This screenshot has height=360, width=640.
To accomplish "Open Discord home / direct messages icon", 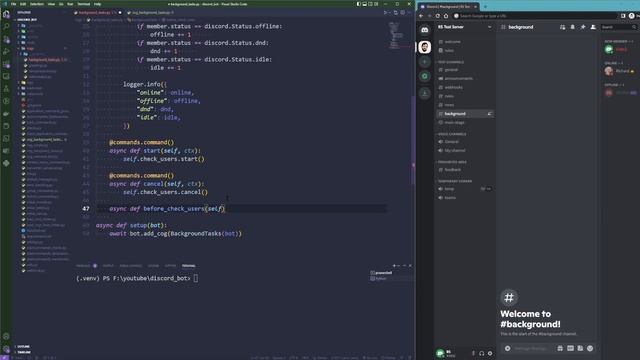I will point(424,30).
